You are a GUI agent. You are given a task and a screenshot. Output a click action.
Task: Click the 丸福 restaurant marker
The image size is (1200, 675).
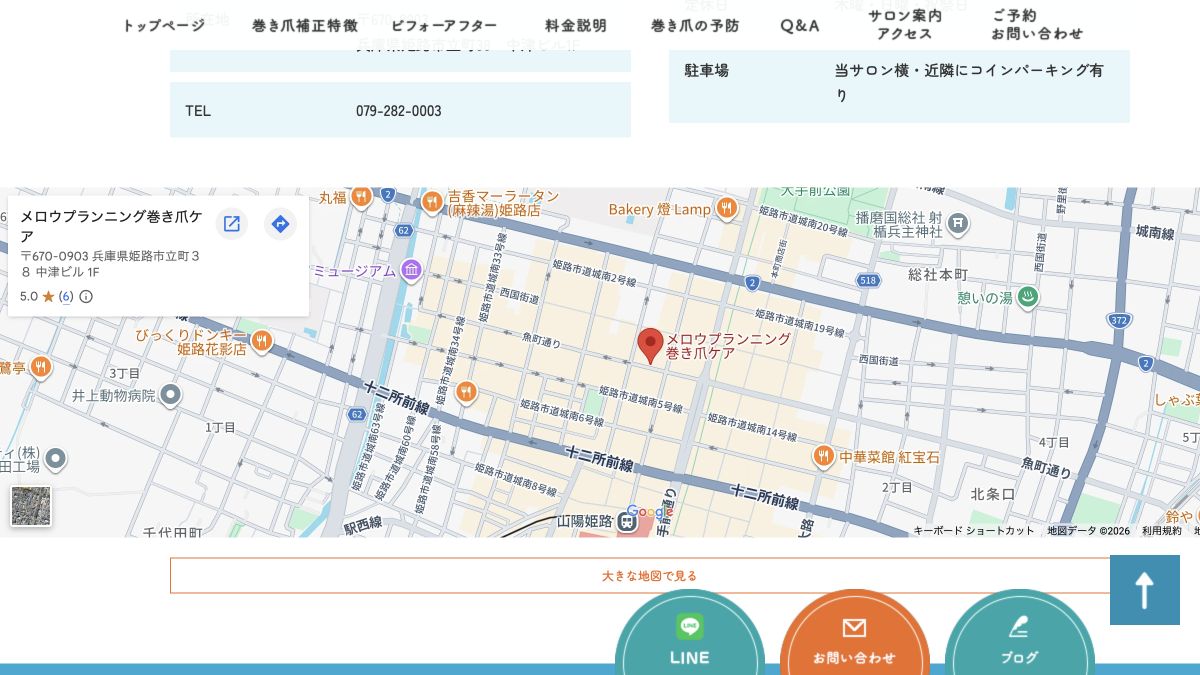361,196
